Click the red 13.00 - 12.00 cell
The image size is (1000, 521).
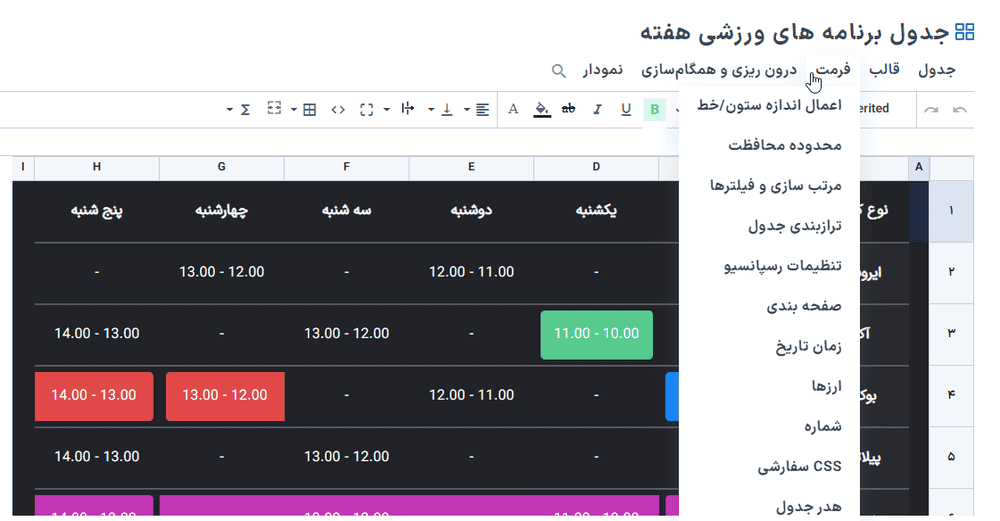[224, 395]
